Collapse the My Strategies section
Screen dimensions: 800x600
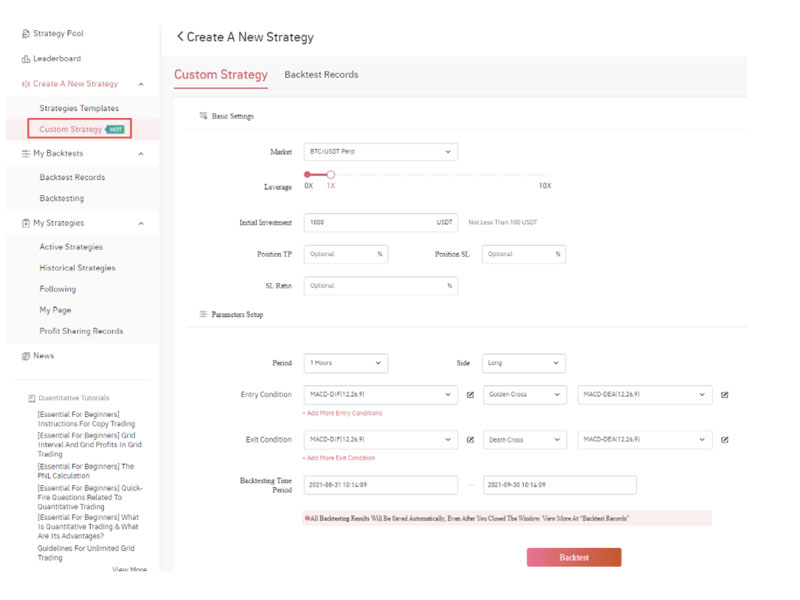(x=141, y=223)
